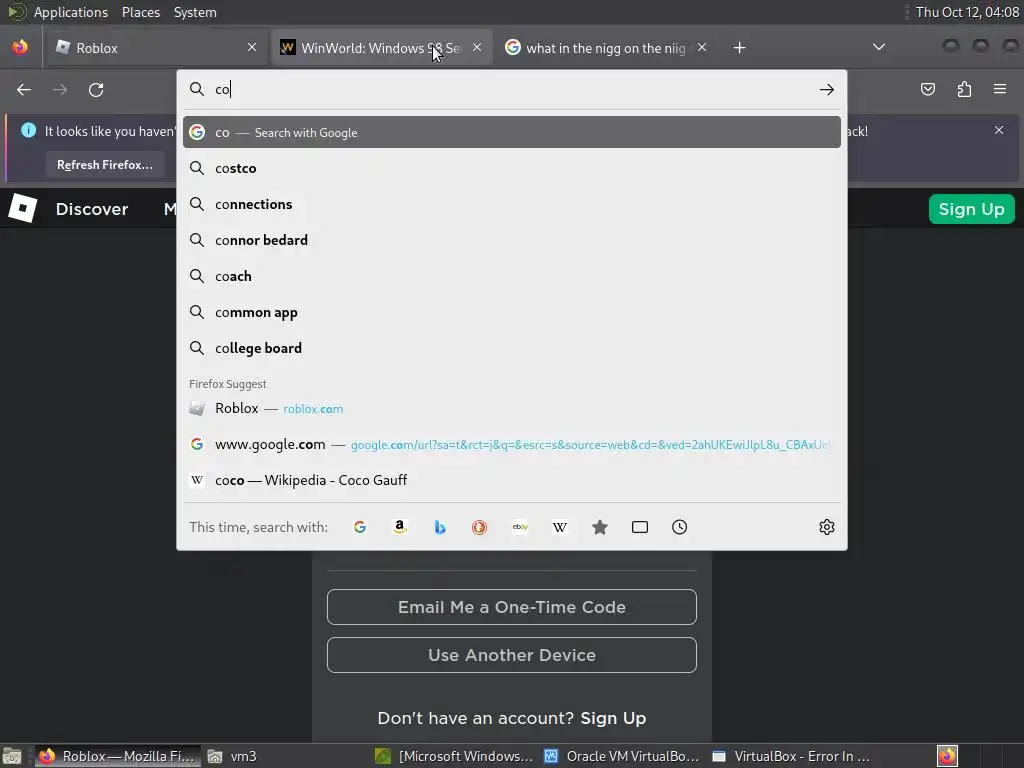
Task: Click Email Me a One-Time Code
Action: [512, 607]
